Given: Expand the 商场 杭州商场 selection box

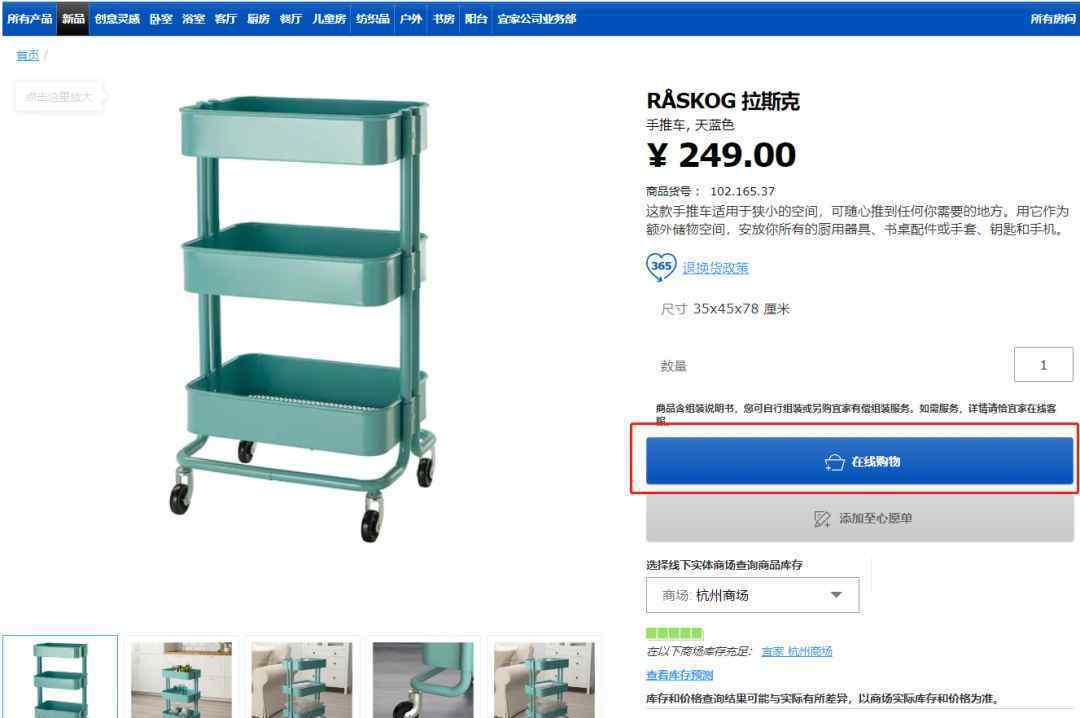Looking at the screenshot, I should 752,595.
